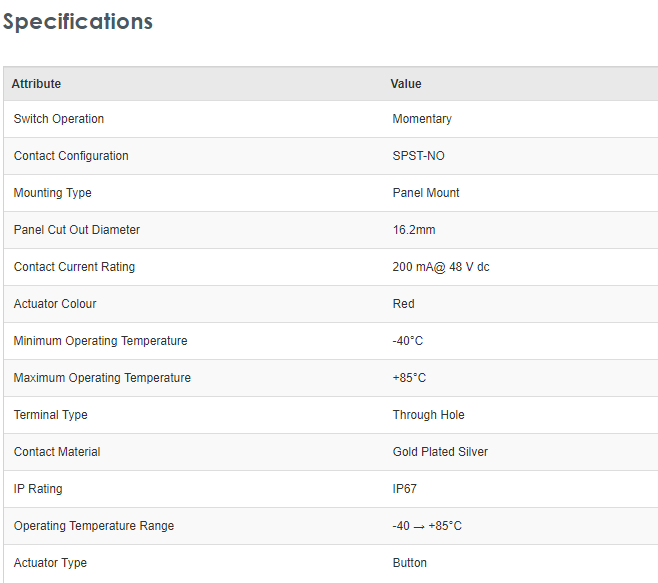Click the Value column header
The height and width of the screenshot is (583, 658).
(x=406, y=84)
